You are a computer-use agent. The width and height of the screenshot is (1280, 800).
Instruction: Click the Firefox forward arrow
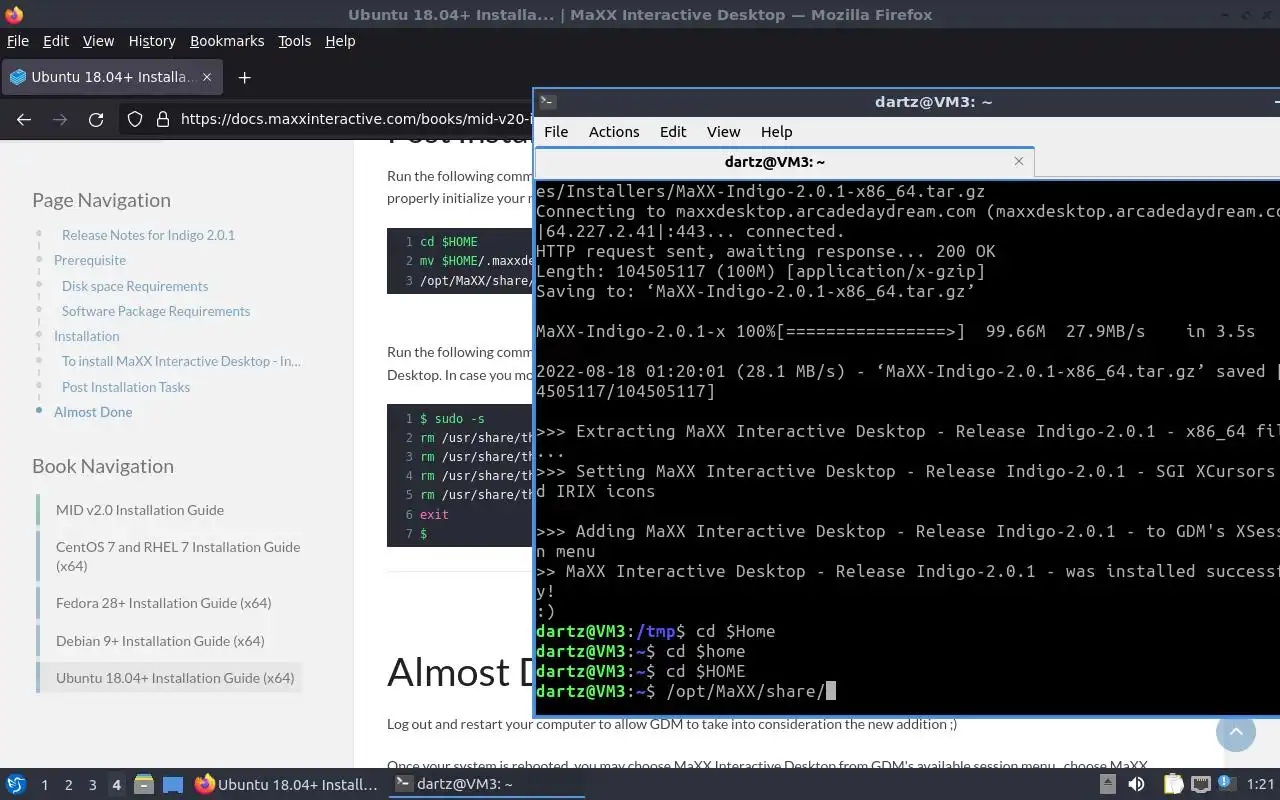click(x=60, y=119)
